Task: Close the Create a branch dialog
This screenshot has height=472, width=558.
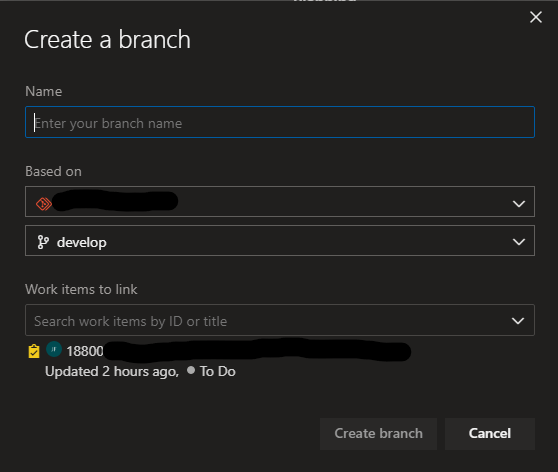Action: click(536, 17)
